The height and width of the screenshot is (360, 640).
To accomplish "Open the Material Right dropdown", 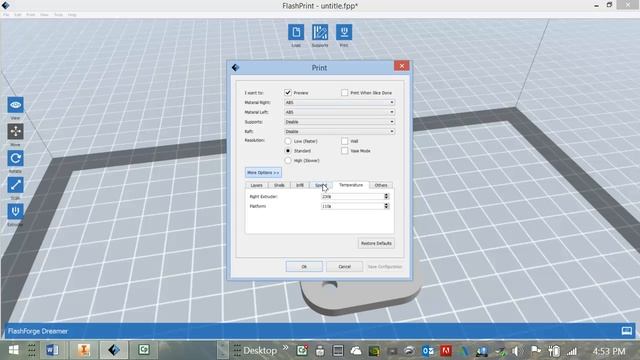I will tap(340, 102).
